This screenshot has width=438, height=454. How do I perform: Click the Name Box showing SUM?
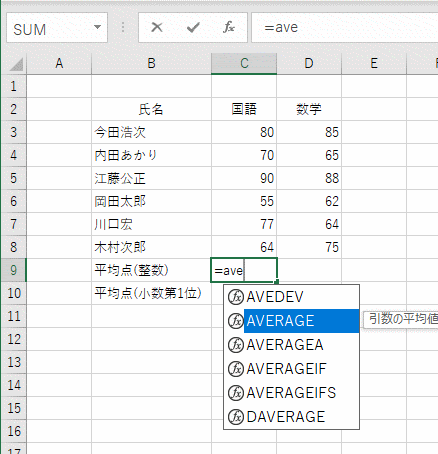[x=57, y=28]
